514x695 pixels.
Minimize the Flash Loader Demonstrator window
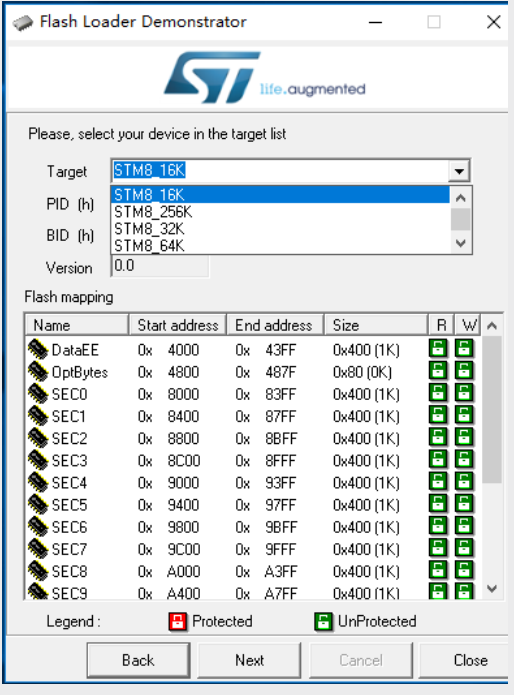375,22
